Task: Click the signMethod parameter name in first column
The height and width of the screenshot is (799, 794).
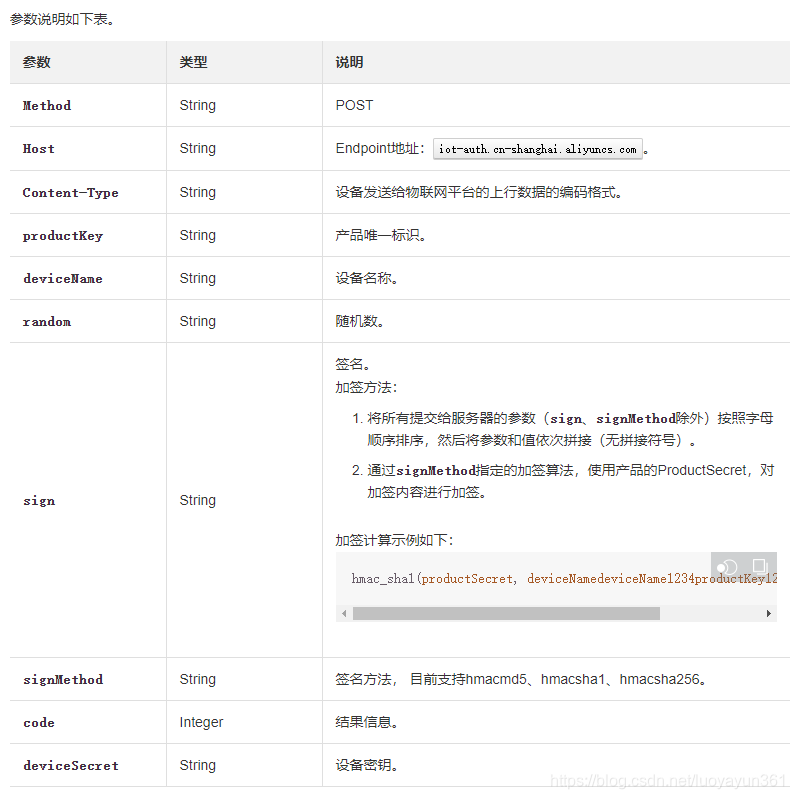Action: pos(63,680)
